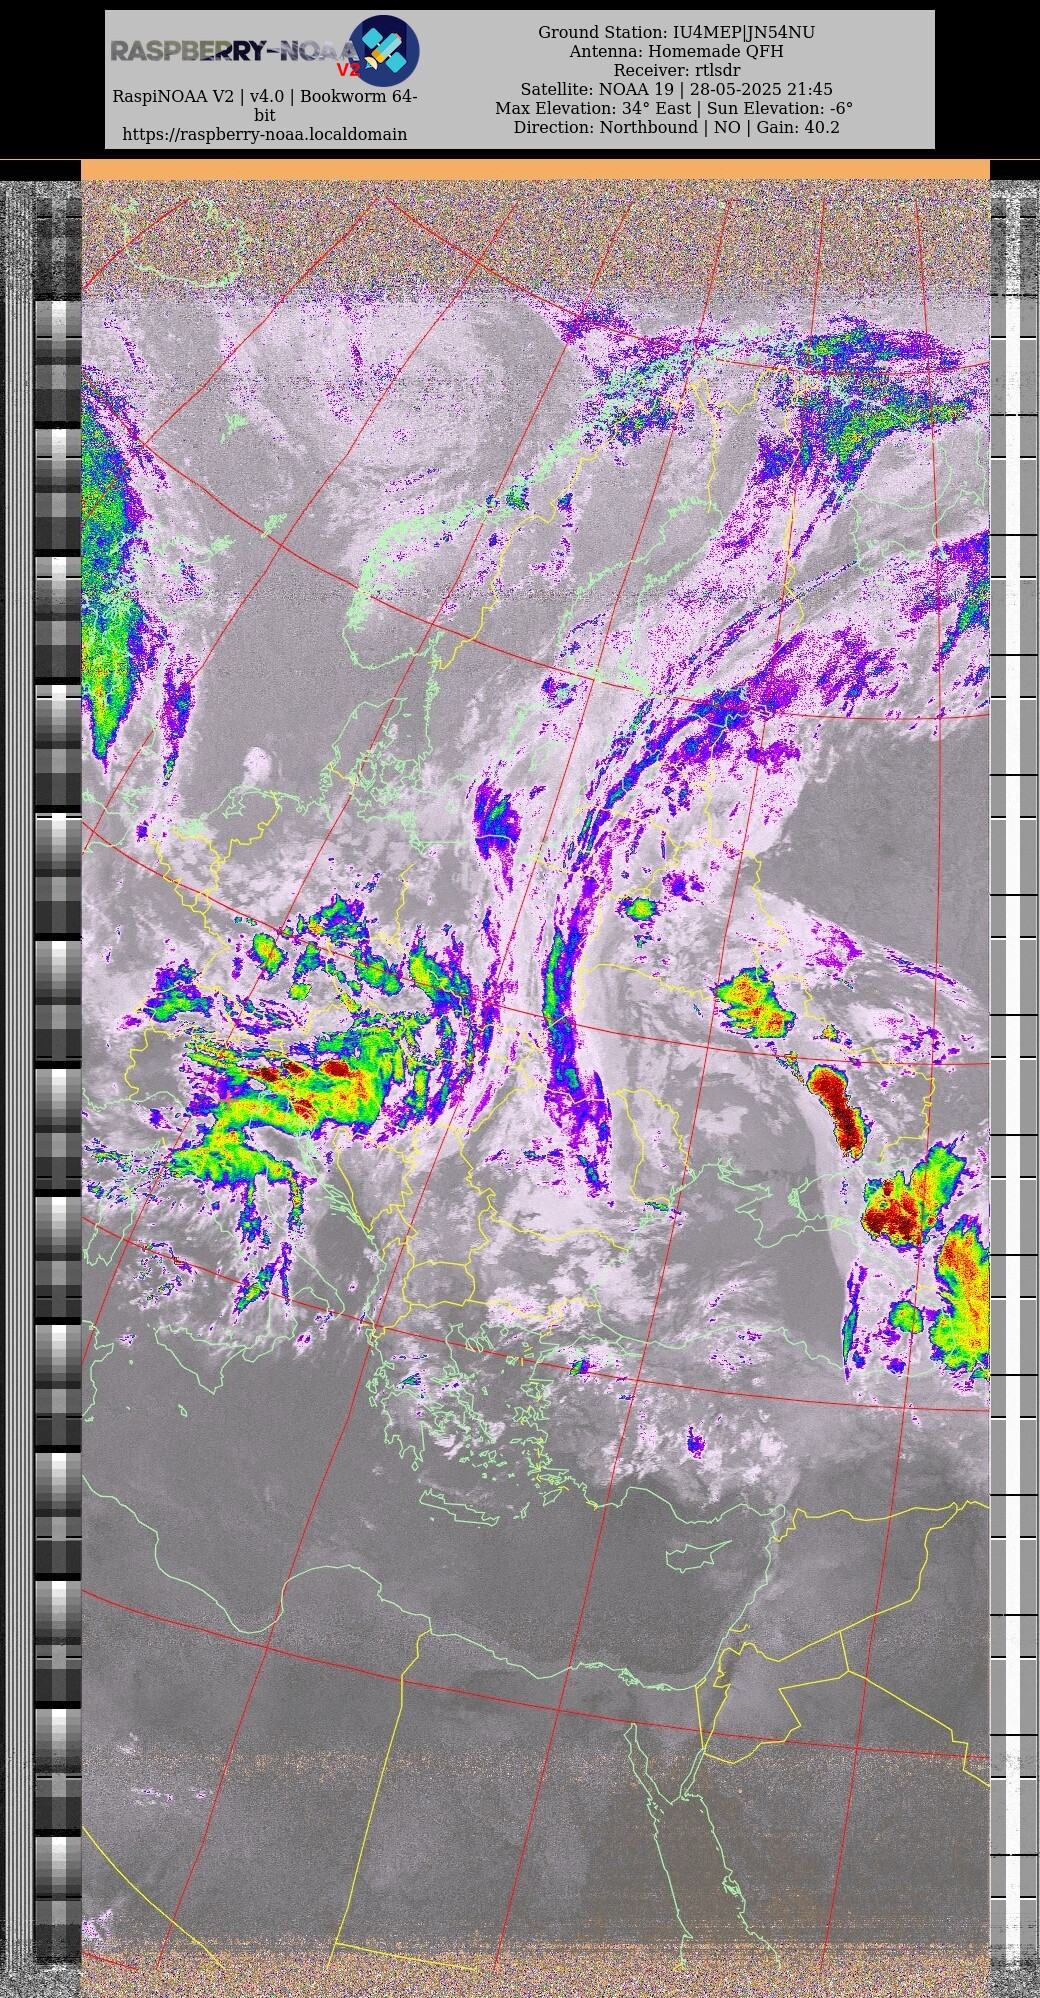The width and height of the screenshot is (1040, 1998).
Task: Click the orange bar above the satellite image
Action: pyautogui.click(x=535, y=170)
